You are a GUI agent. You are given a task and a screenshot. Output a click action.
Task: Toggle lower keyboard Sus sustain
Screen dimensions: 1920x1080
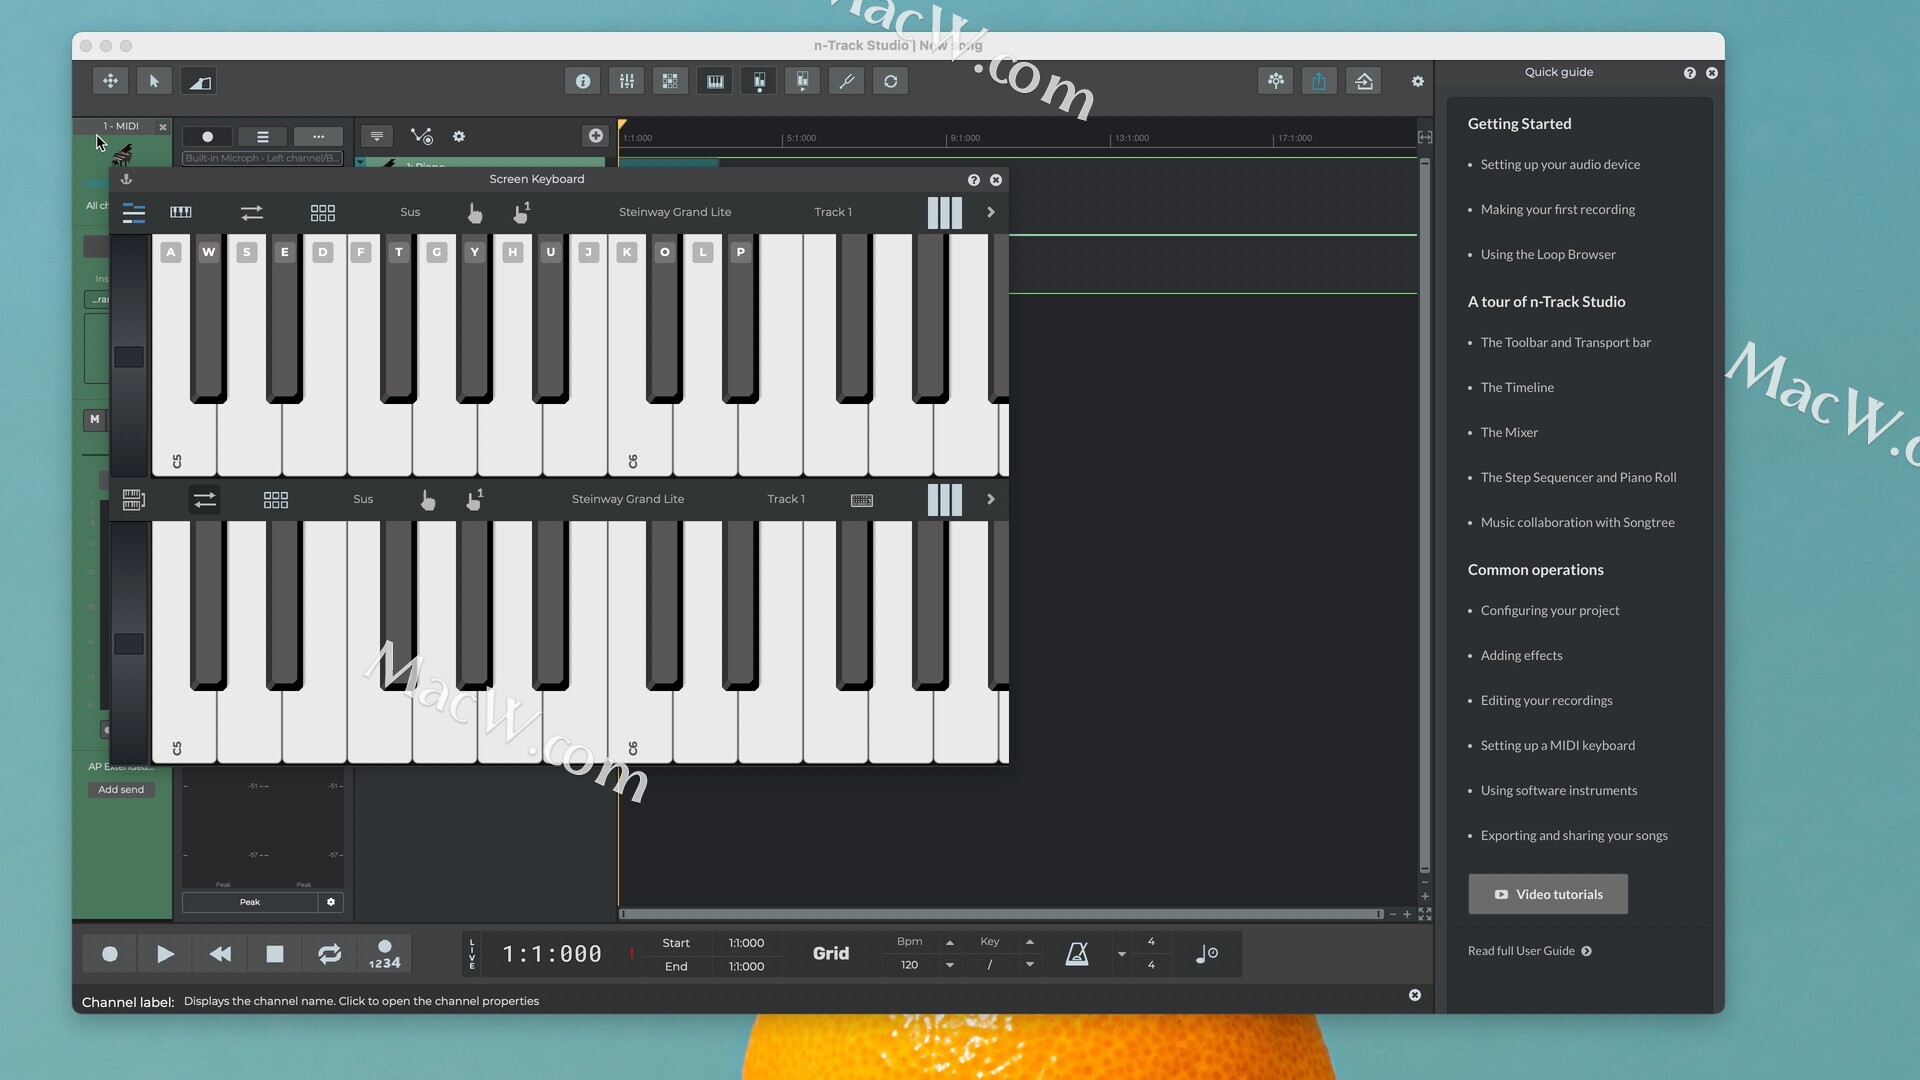click(363, 499)
